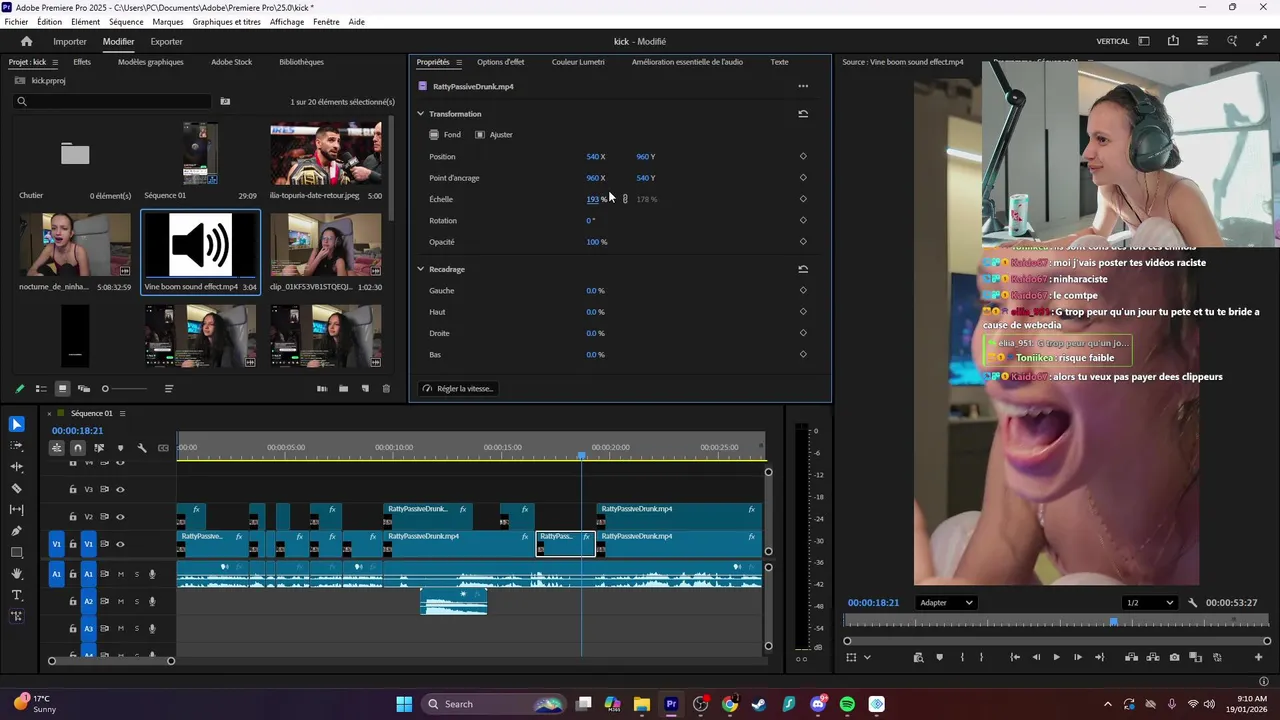Delete selected item with trash icon
Viewport: 1280px width, 720px height.
click(386, 389)
